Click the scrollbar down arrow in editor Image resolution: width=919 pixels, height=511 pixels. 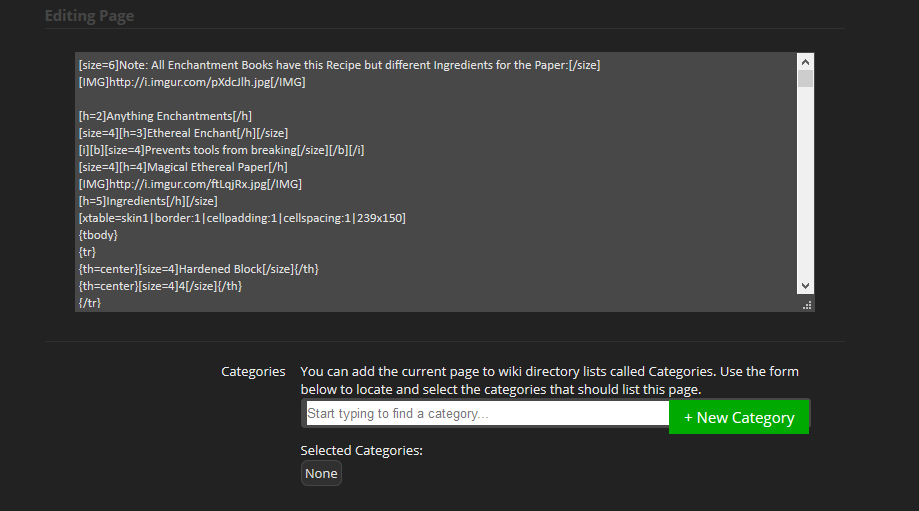click(x=805, y=286)
